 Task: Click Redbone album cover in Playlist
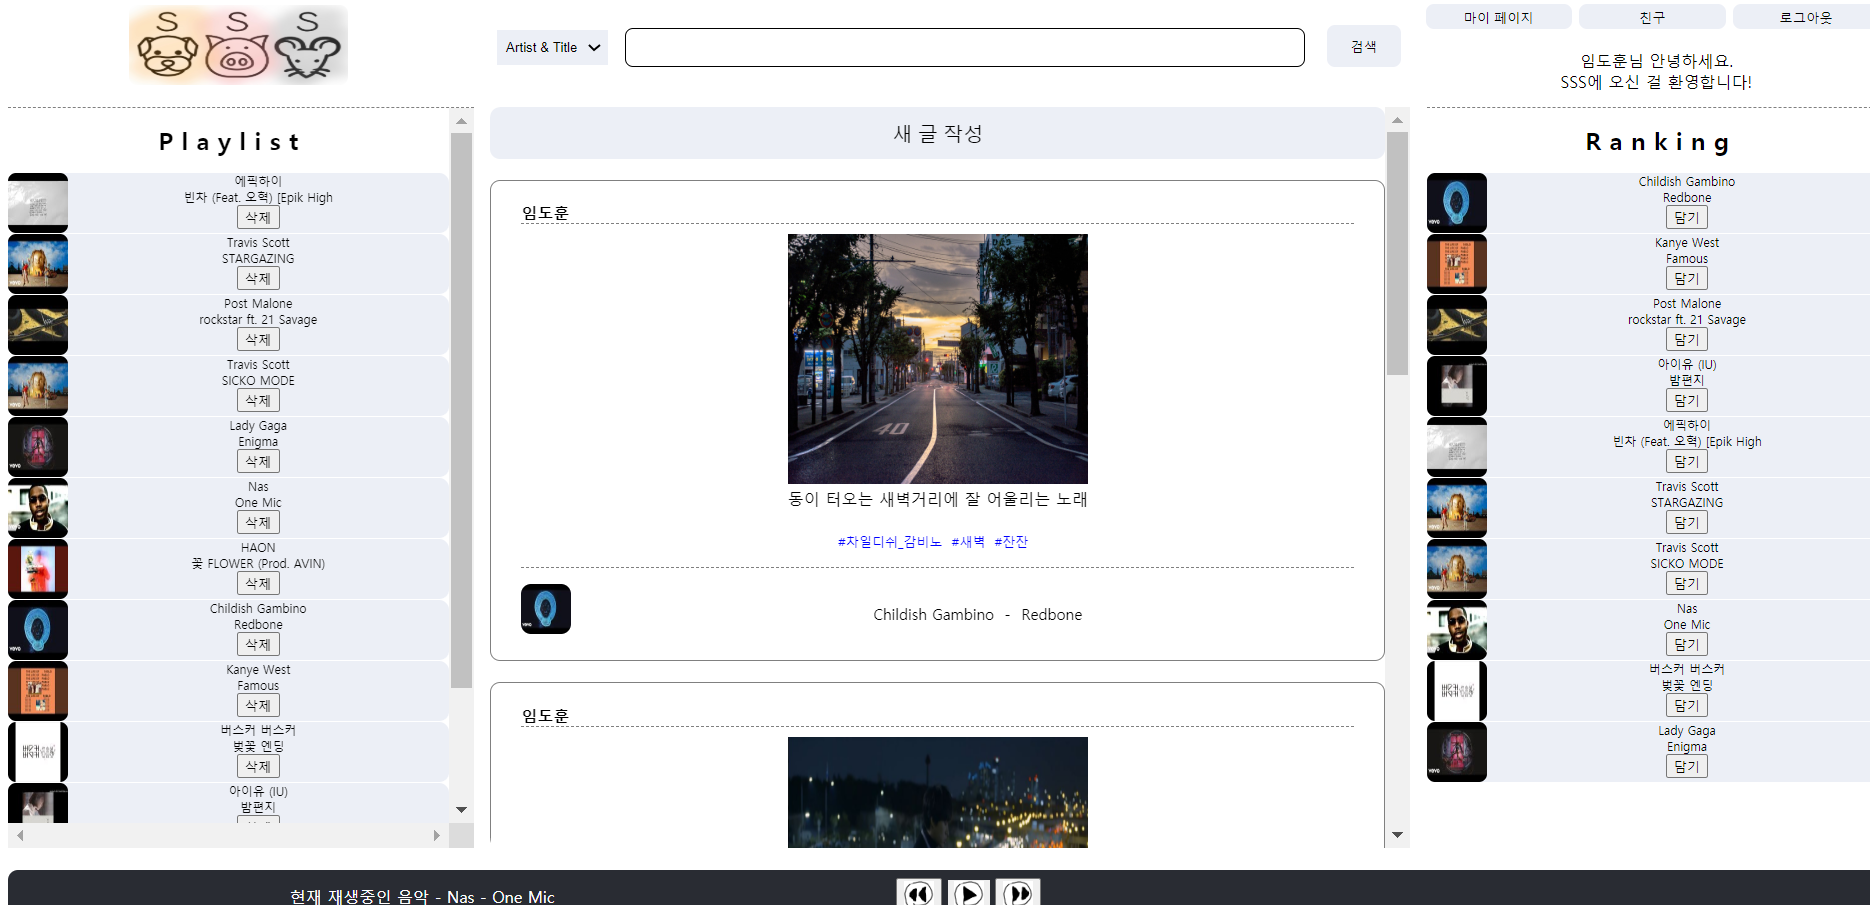point(38,630)
